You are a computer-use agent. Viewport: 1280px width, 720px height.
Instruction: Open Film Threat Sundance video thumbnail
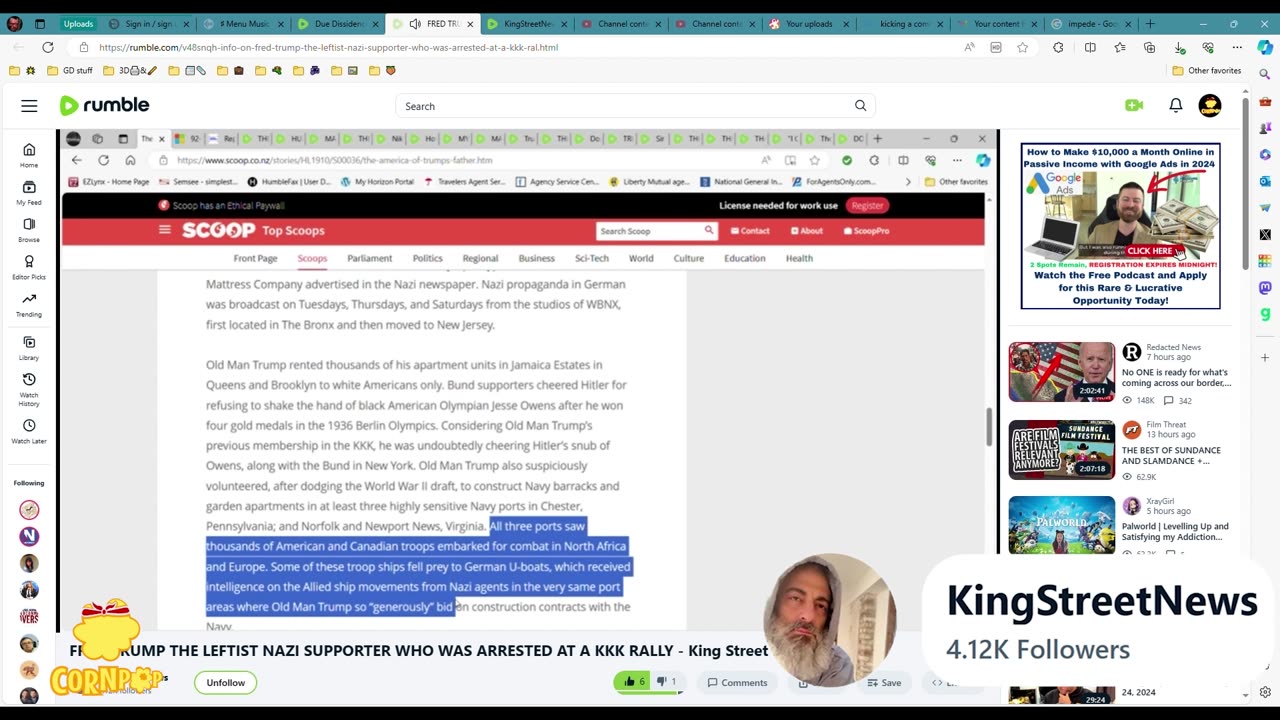tap(1061, 449)
